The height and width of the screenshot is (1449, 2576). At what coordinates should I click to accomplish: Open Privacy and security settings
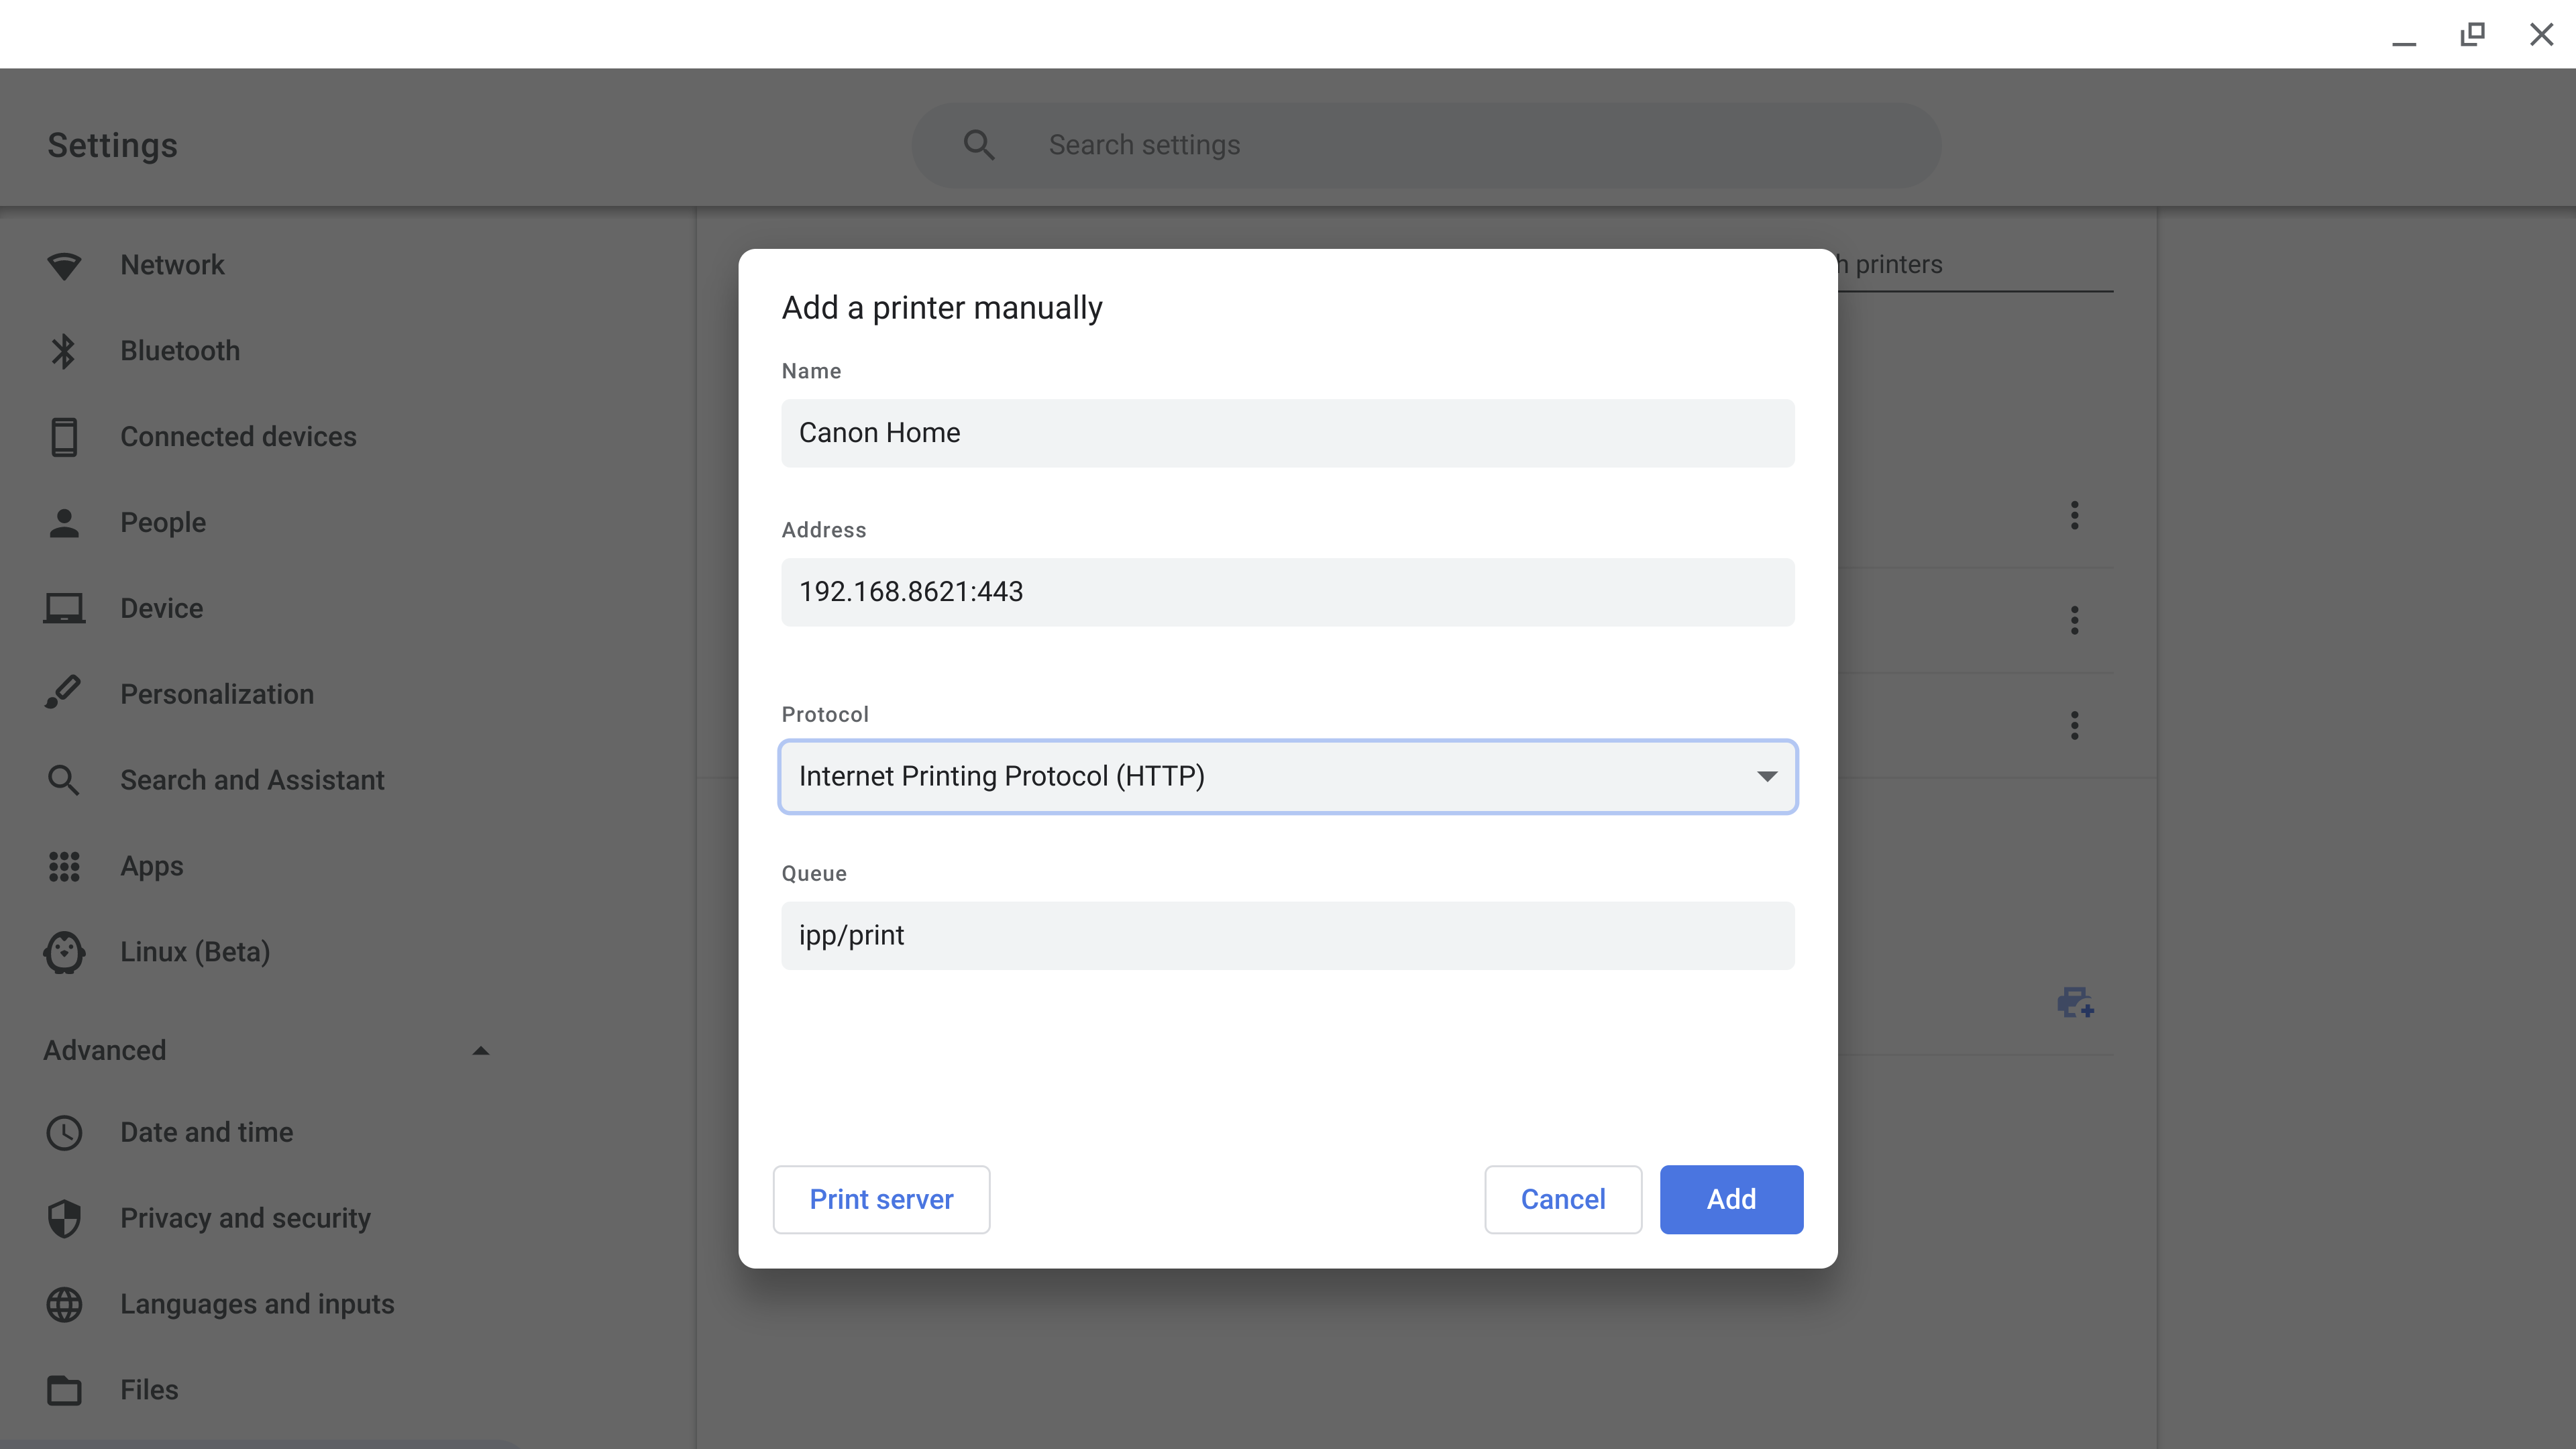[x=245, y=1218]
